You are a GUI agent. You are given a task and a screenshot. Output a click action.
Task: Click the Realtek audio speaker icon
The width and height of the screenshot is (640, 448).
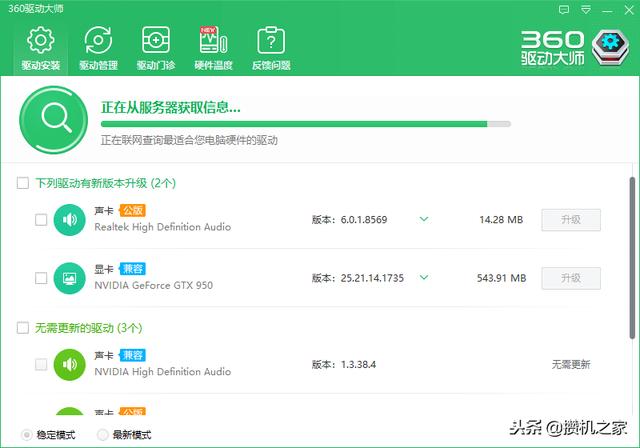(69, 220)
